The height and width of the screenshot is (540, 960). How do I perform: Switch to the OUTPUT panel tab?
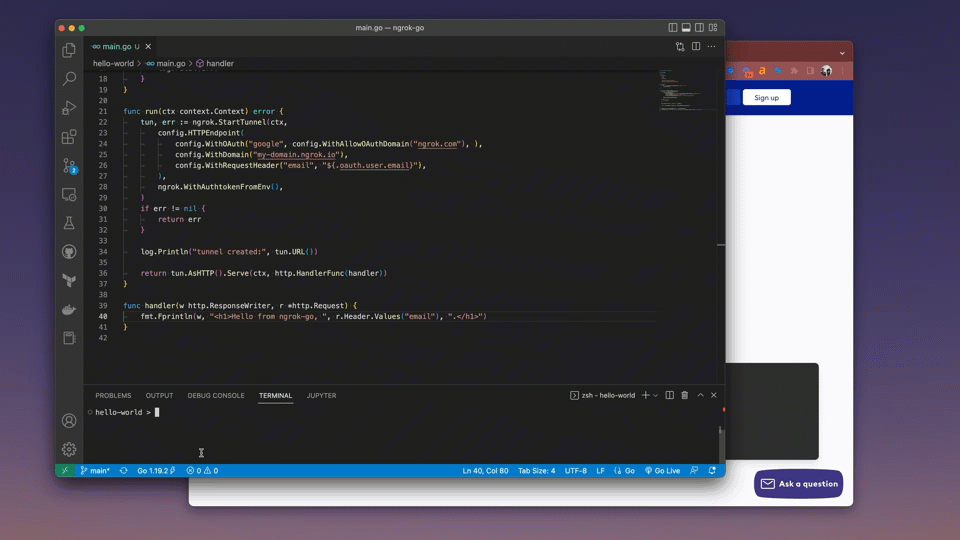(x=159, y=396)
